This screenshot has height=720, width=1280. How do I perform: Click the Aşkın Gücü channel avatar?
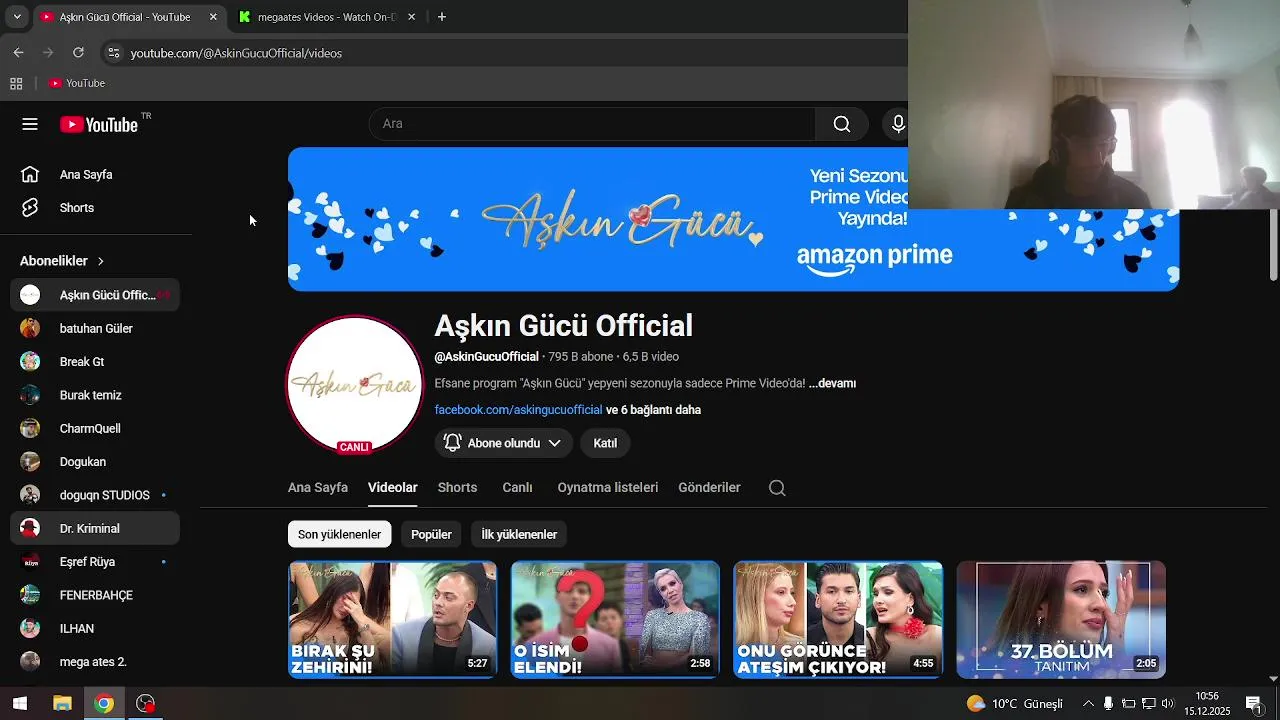[355, 385]
